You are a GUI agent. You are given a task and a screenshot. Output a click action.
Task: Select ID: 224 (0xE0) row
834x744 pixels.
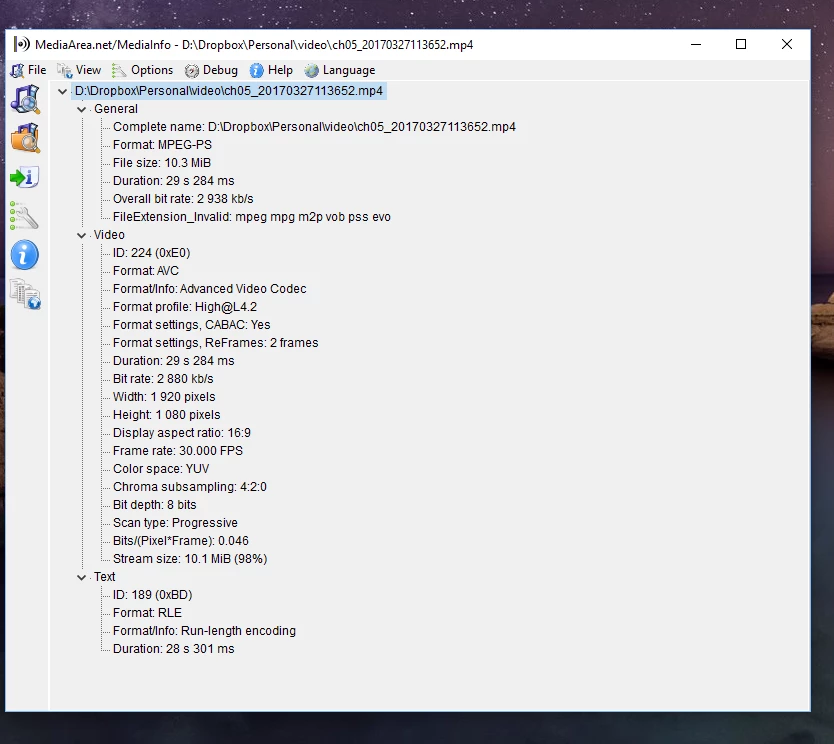click(152, 253)
